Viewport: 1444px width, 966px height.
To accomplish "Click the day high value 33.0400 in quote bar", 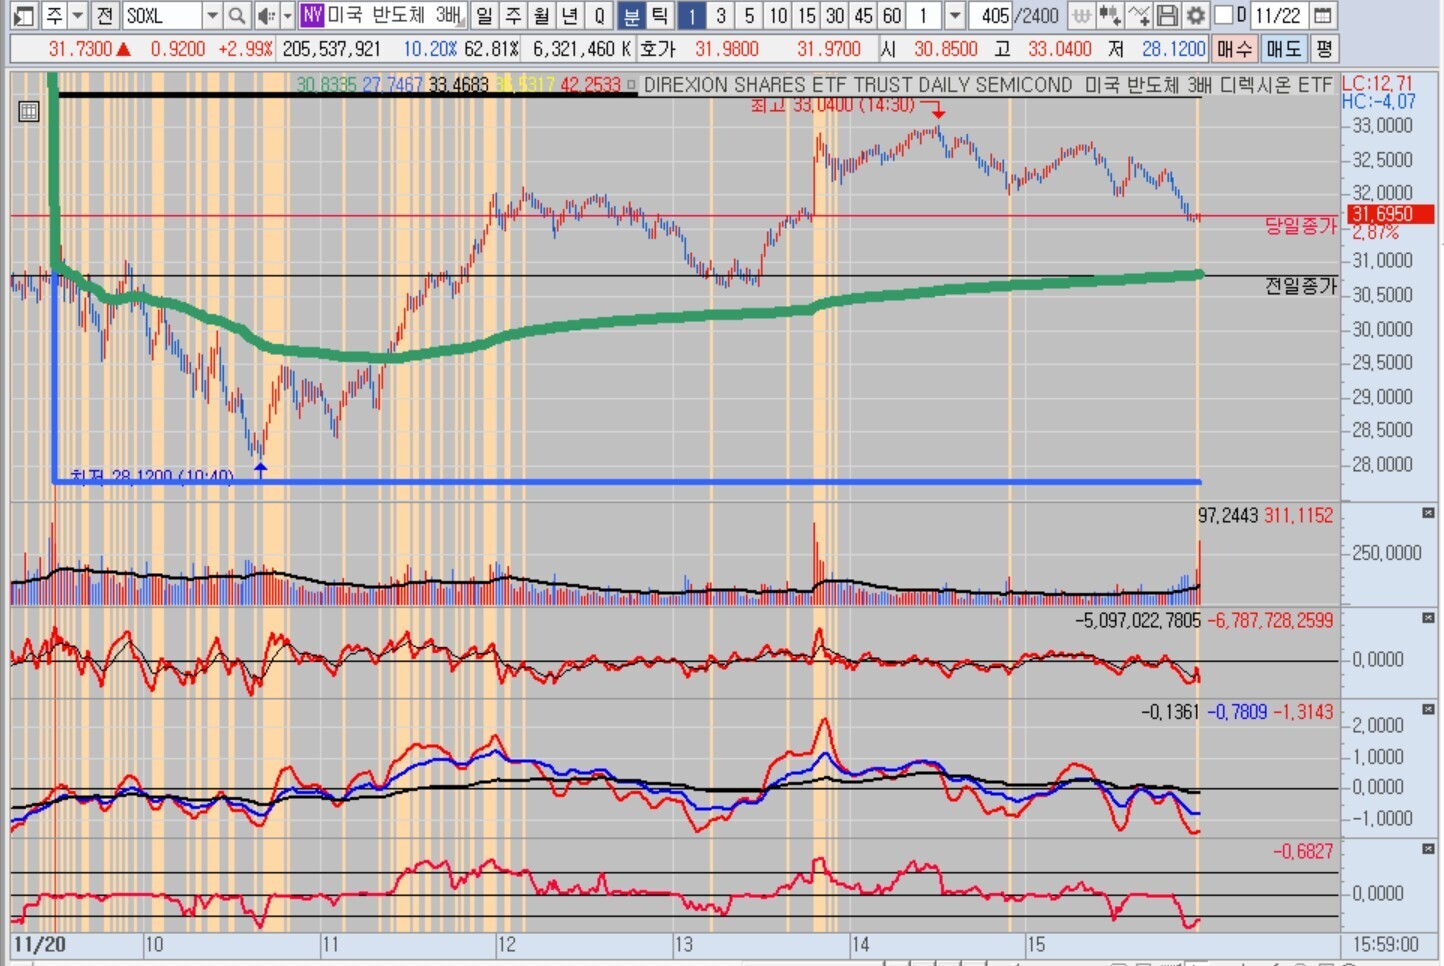I will pyautogui.click(x=1060, y=48).
